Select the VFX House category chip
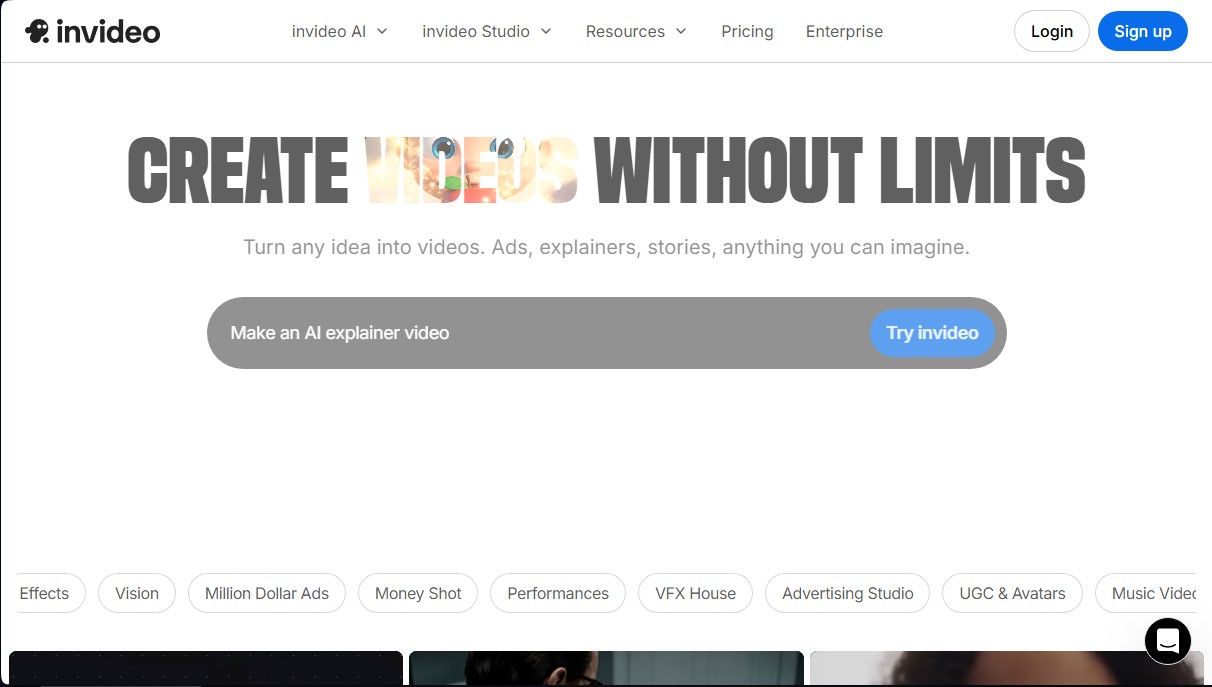Screen dimensions: 1212x687 coord(695,593)
